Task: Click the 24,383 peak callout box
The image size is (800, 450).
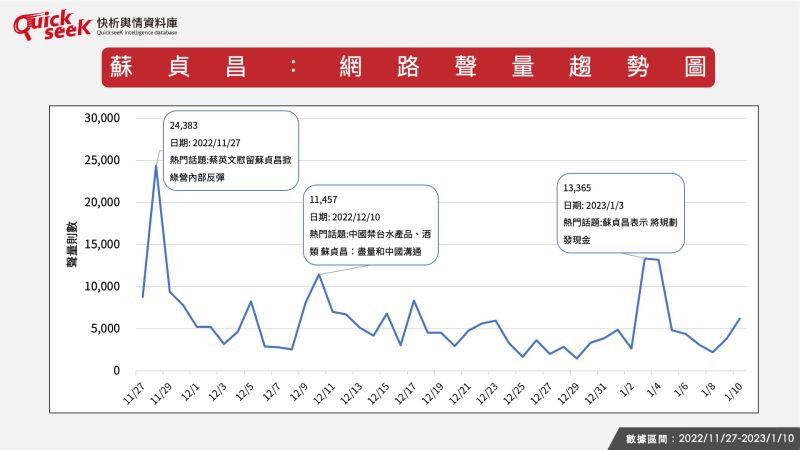Action: point(231,151)
